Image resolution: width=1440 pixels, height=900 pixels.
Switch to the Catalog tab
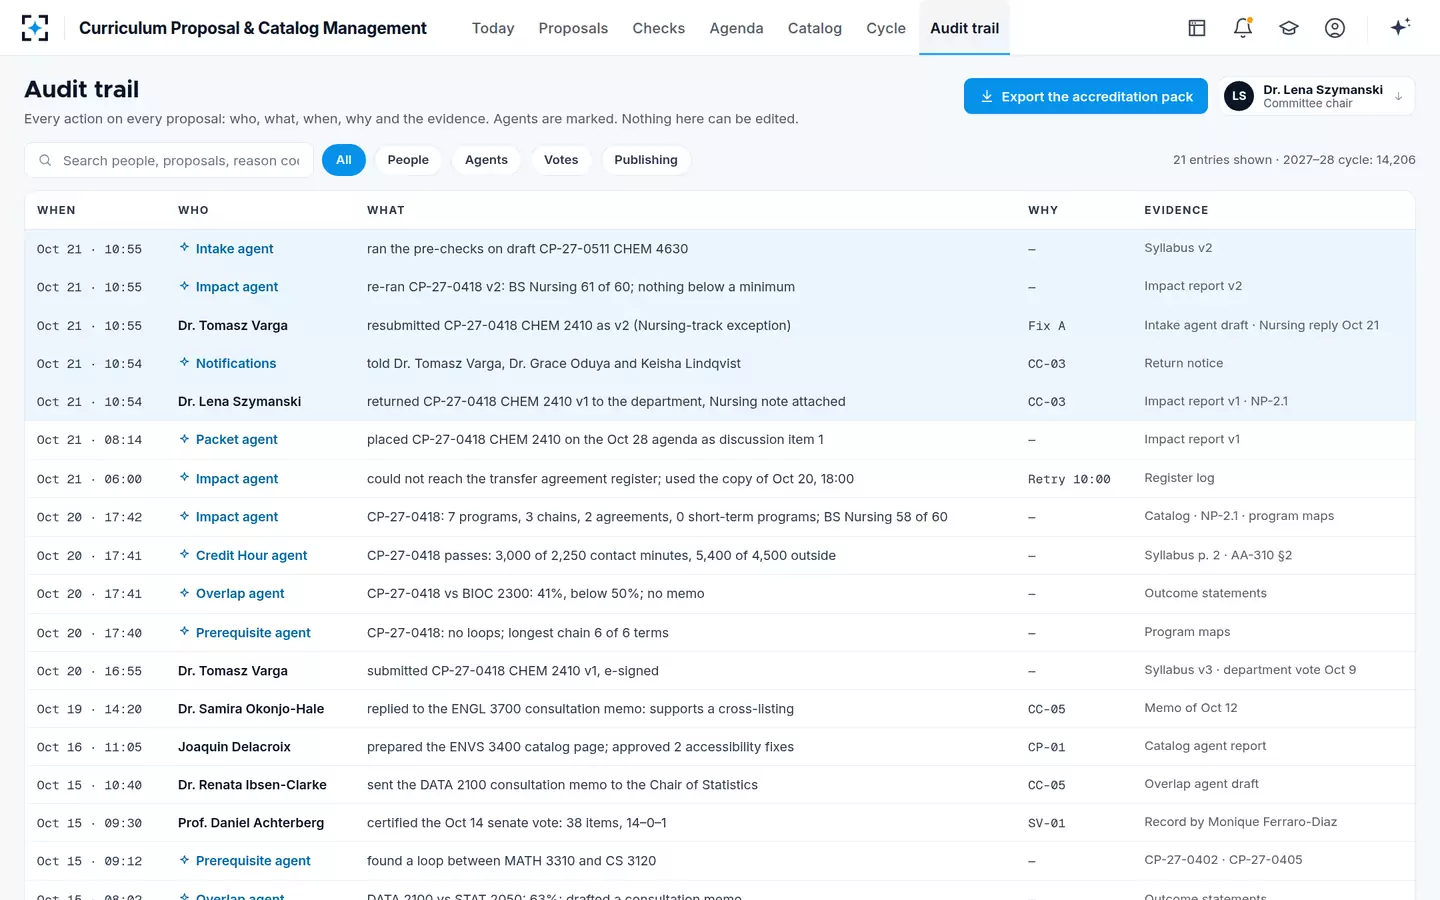815,28
